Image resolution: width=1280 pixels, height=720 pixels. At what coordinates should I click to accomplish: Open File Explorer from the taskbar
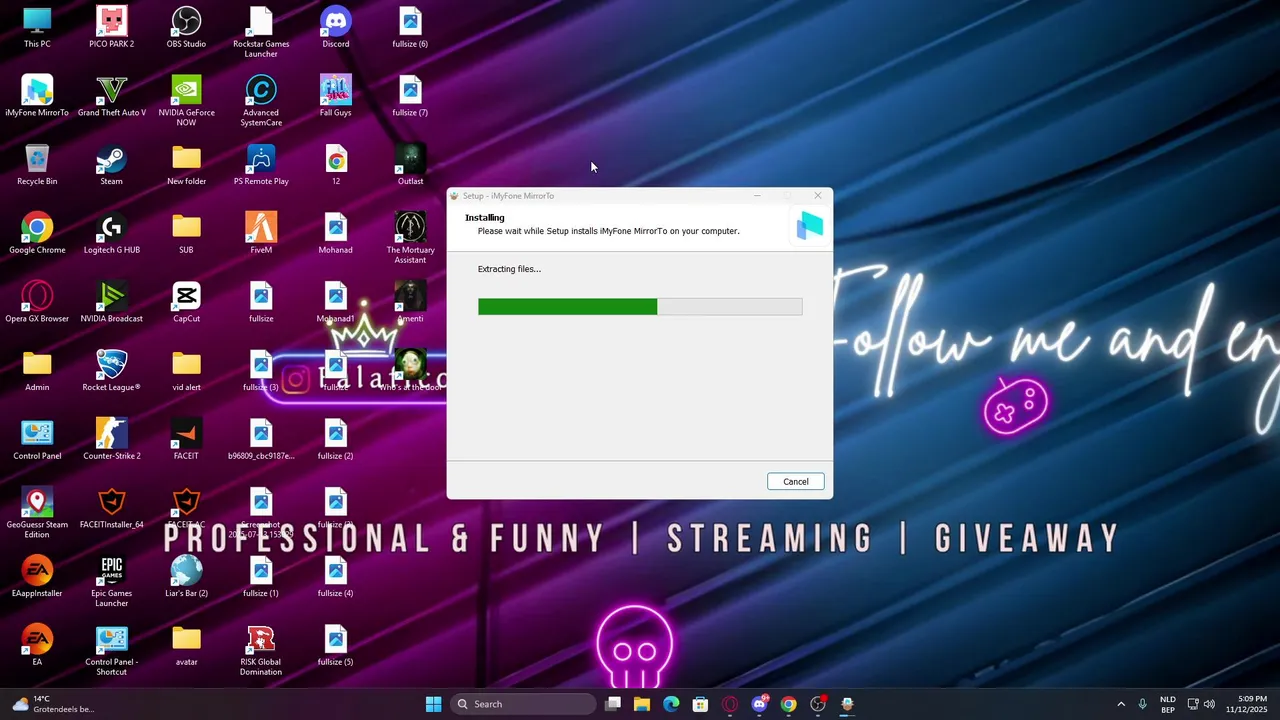tap(642, 704)
